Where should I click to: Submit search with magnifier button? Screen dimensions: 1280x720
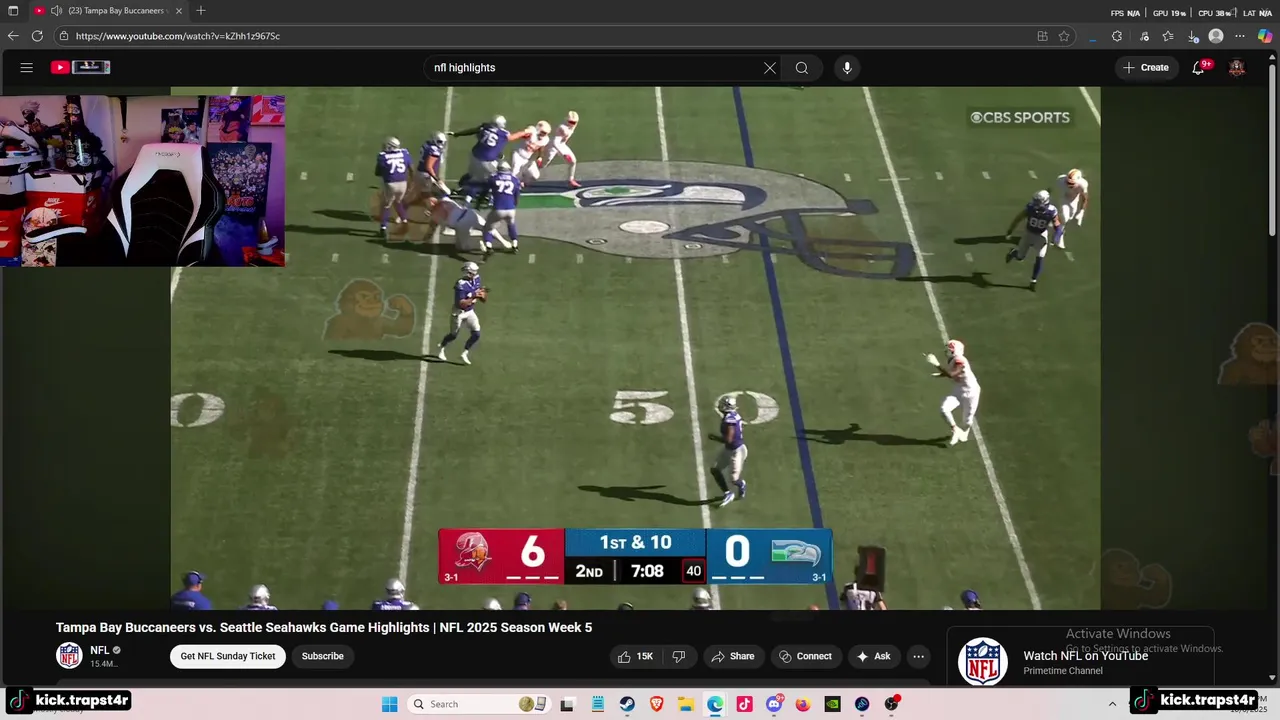click(802, 68)
